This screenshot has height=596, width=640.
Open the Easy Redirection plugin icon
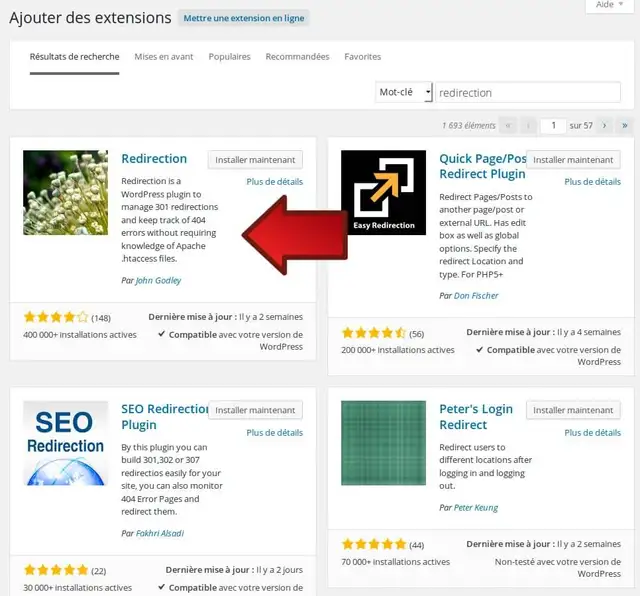pyautogui.click(x=383, y=193)
